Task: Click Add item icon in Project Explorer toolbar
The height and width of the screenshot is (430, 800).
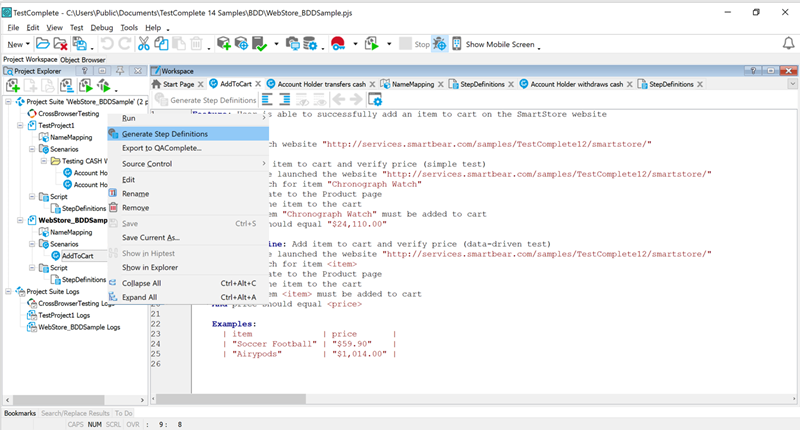Action: click(12, 86)
